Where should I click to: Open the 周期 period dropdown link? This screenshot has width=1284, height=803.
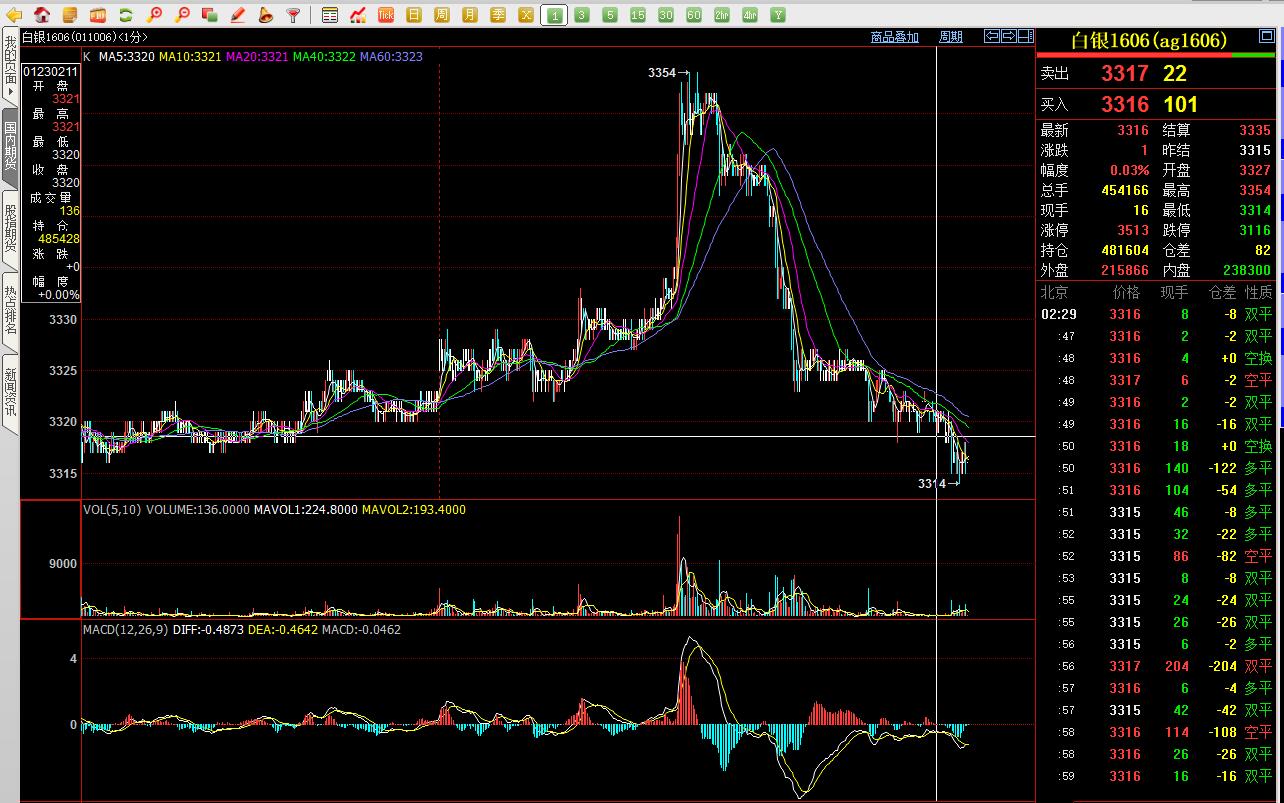click(x=950, y=37)
